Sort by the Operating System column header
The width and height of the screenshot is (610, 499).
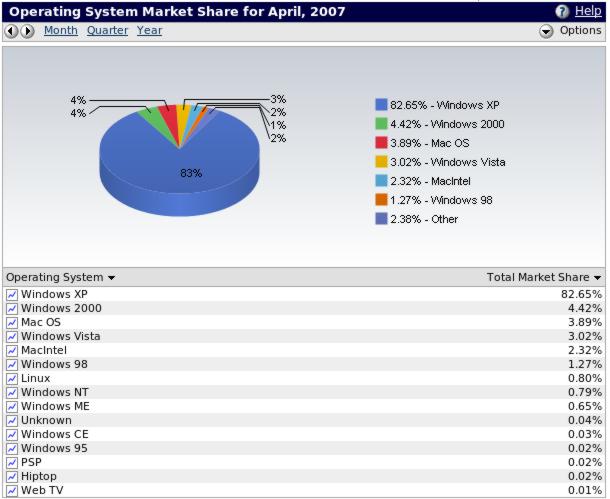(60, 277)
